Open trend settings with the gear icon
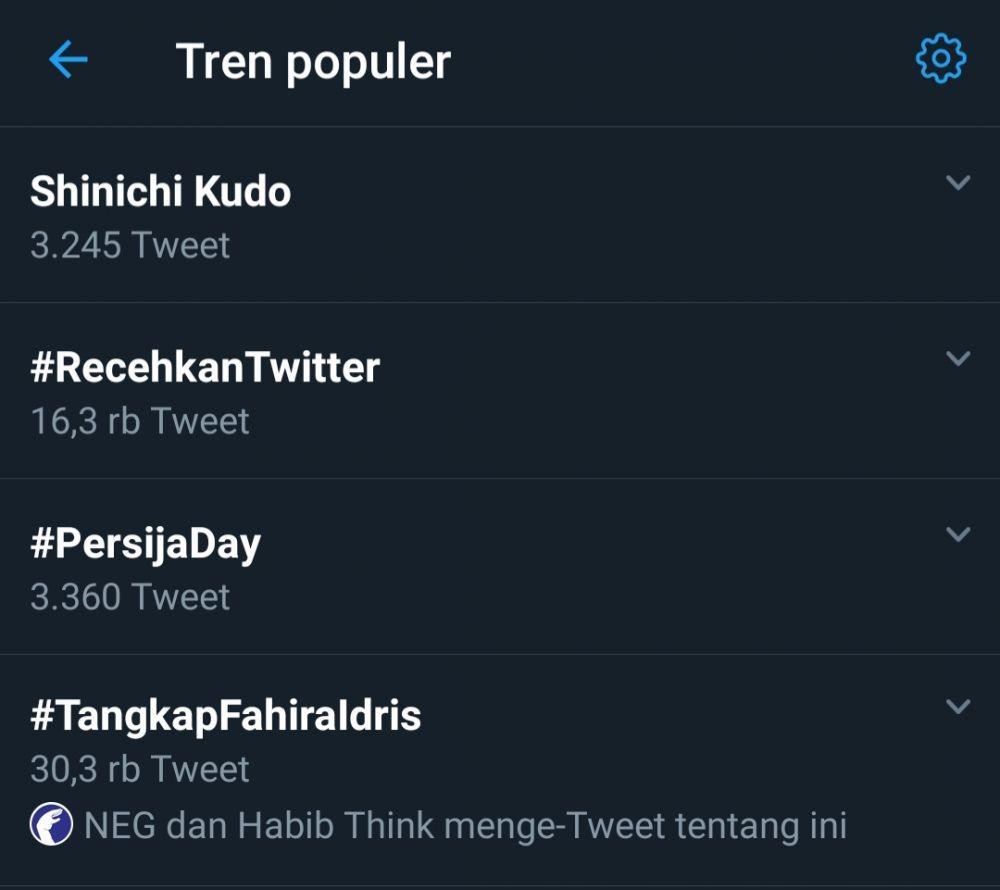1000x890 pixels. (941, 59)
